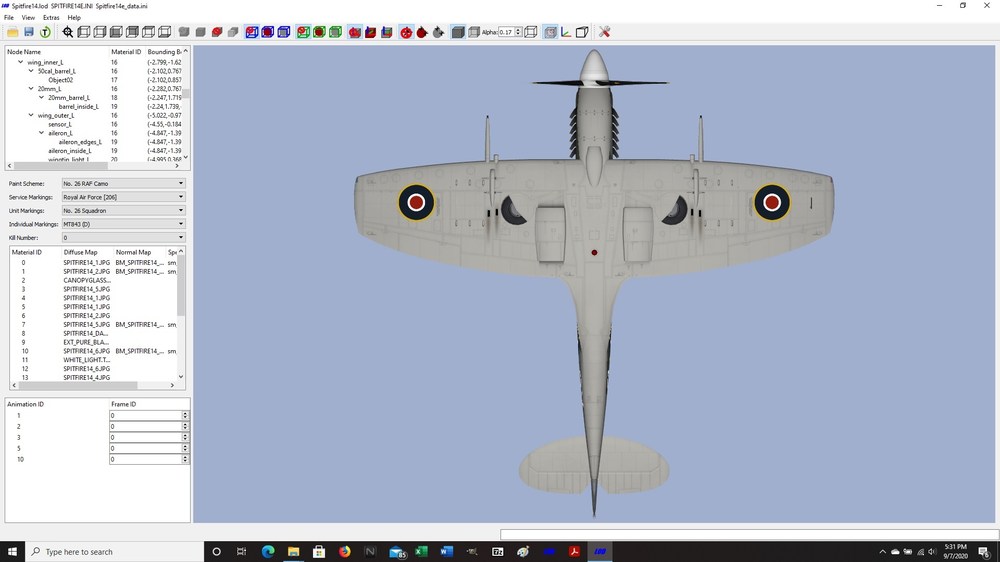The image size is (1000, 562).
Task: Click the highlighted bounding box display icon
Action: click(x=550, y=32)
